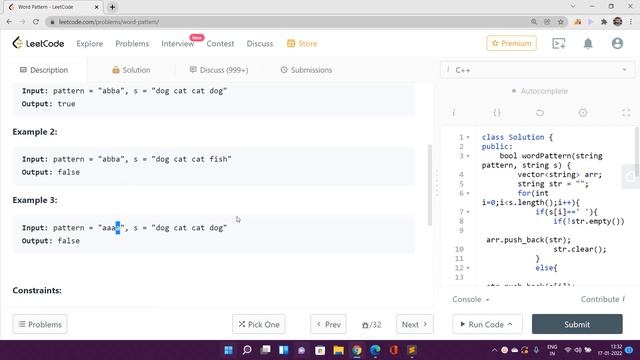Open the Store link

pos(302,44)
